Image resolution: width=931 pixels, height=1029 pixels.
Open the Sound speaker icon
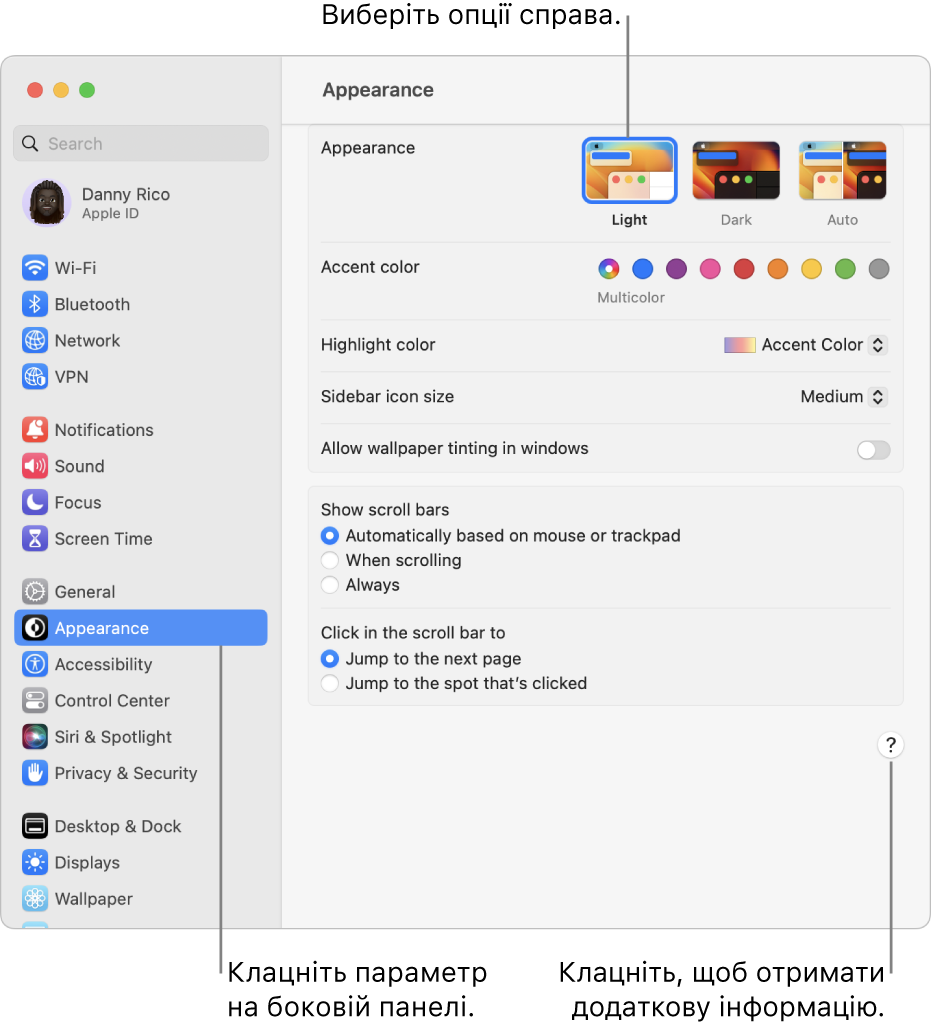(35, 466)
